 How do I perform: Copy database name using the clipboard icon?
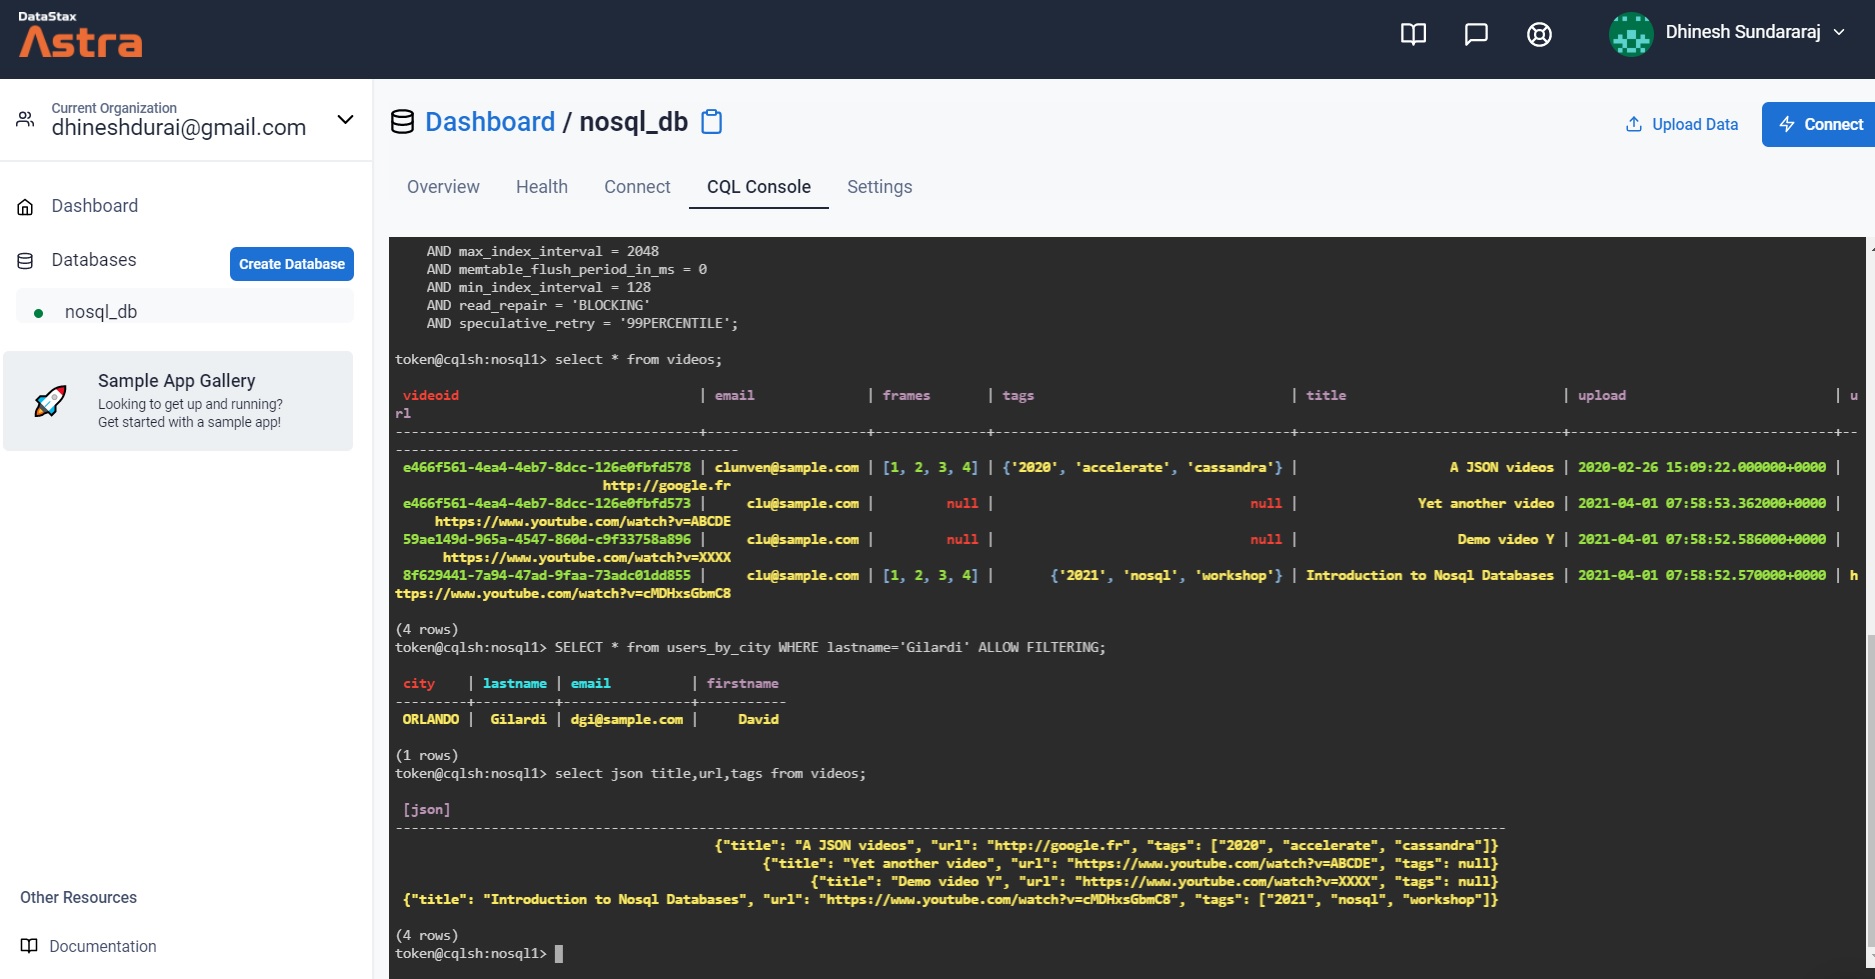(712, 121)
